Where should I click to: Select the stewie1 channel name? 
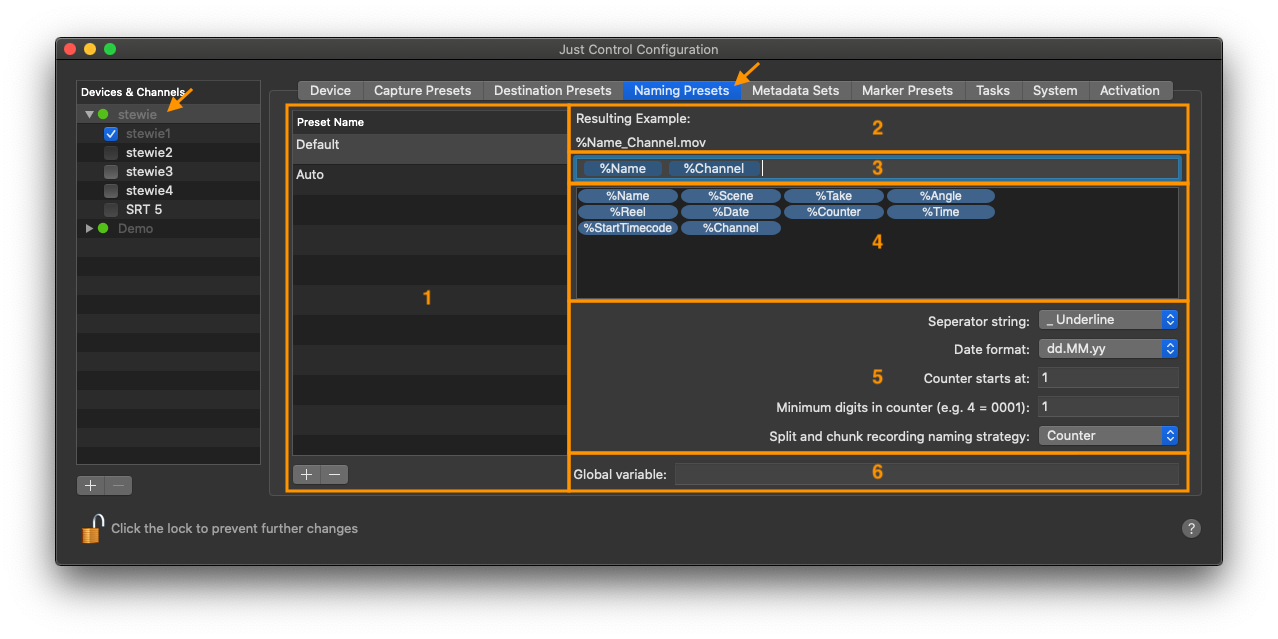[x=148, y=133]
